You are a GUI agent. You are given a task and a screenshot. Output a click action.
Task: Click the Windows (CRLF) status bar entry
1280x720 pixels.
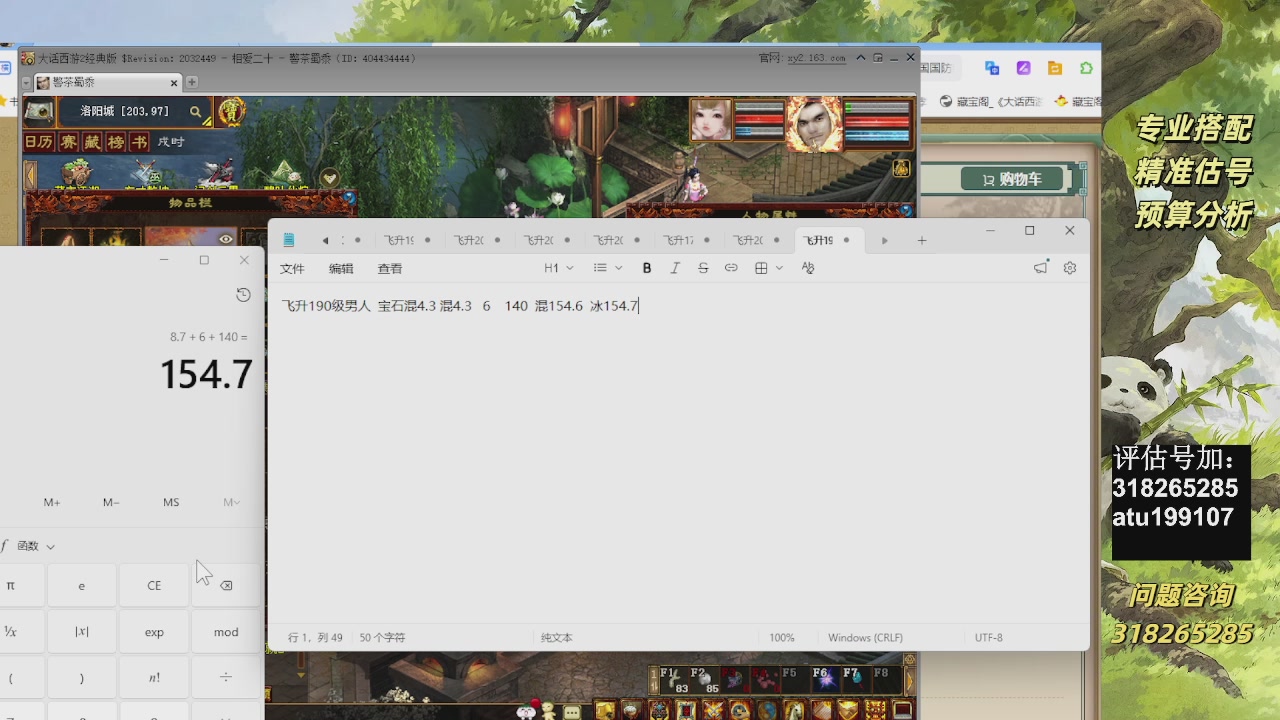coord(865,637)
